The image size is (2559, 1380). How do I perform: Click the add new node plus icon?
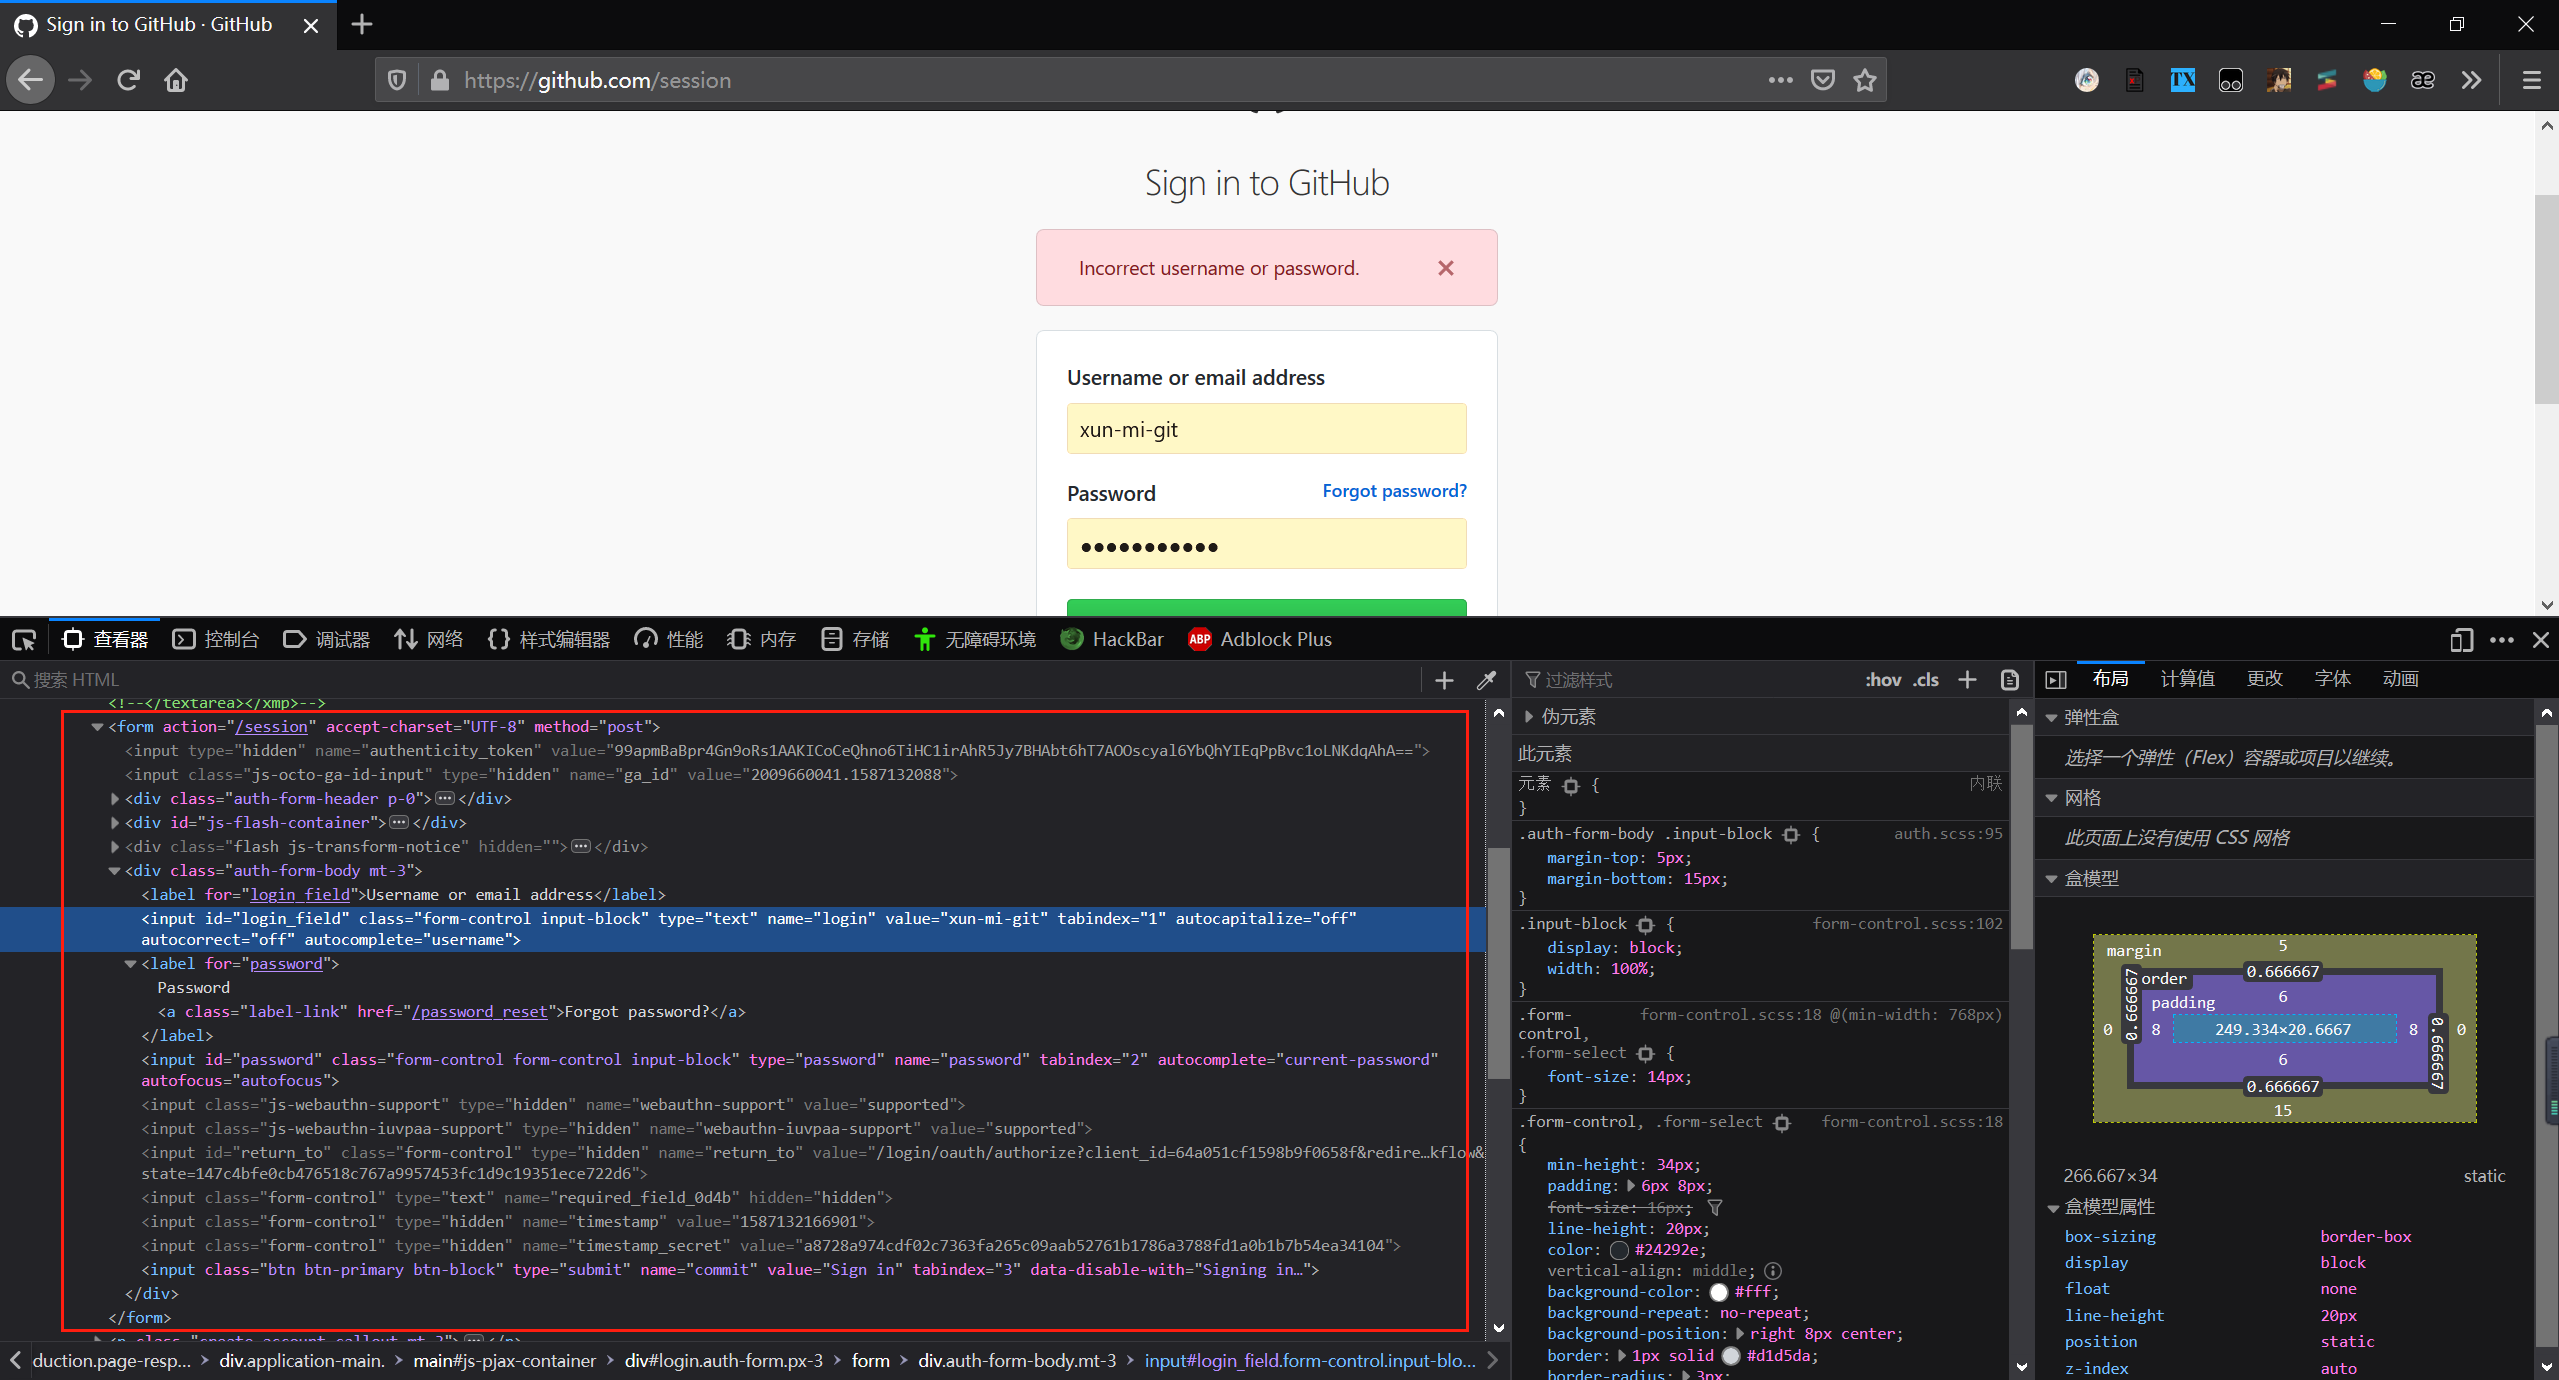coord(1444,680)
